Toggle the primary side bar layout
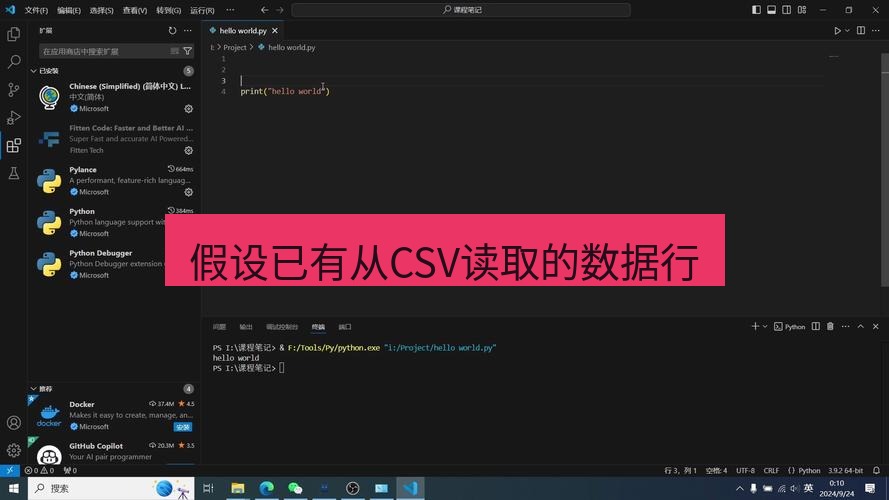The height and width of the screenshot is (500, 889). coord(756,10)
